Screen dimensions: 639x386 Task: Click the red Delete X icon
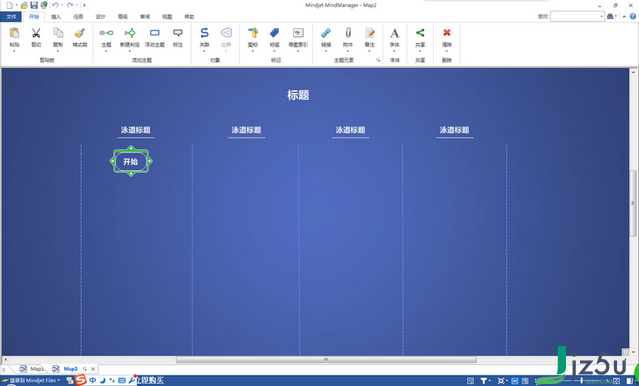pos(447,33)
